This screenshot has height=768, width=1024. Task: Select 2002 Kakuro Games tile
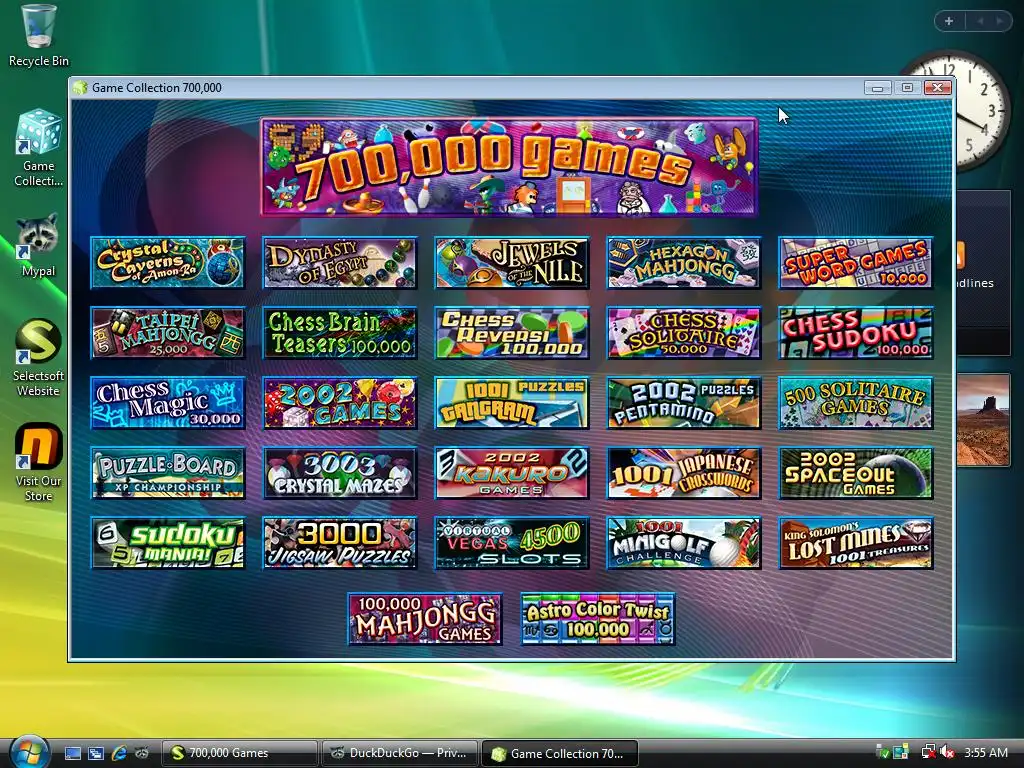pos(511,473)
